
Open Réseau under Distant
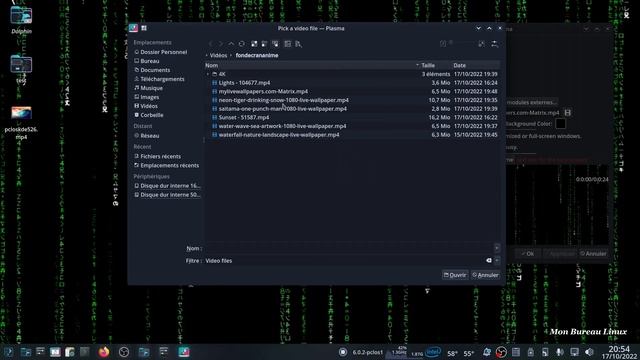tap(150, 136)
